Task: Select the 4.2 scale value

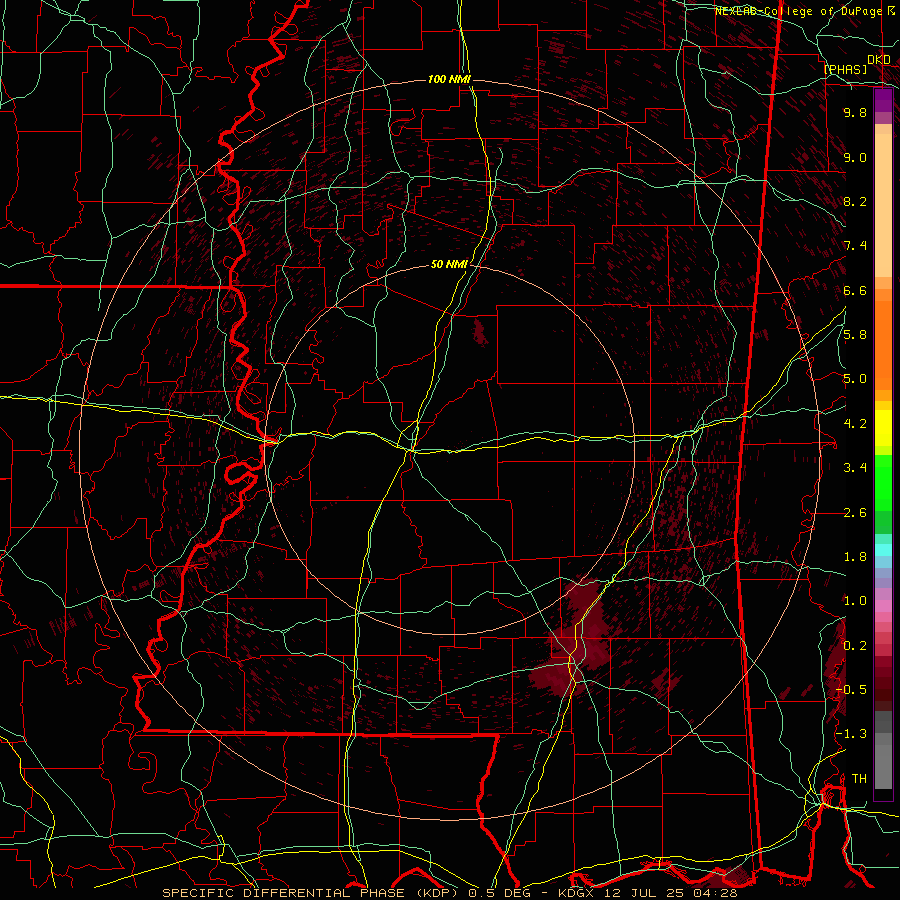Action: [855, 424]
